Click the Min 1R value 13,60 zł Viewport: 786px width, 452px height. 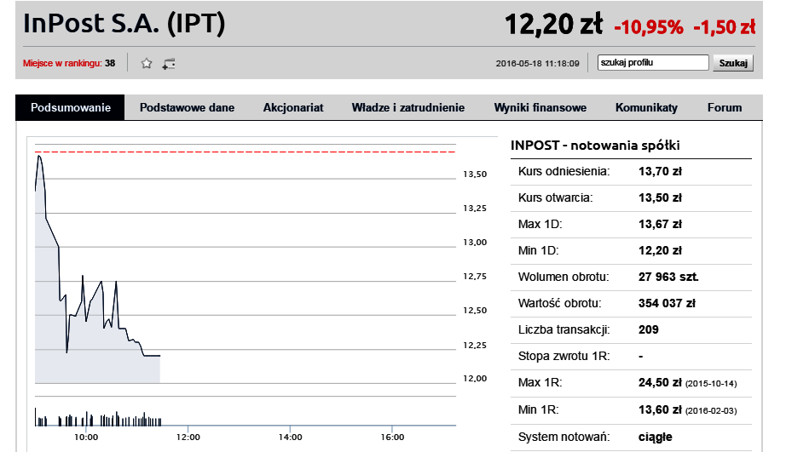660,410
